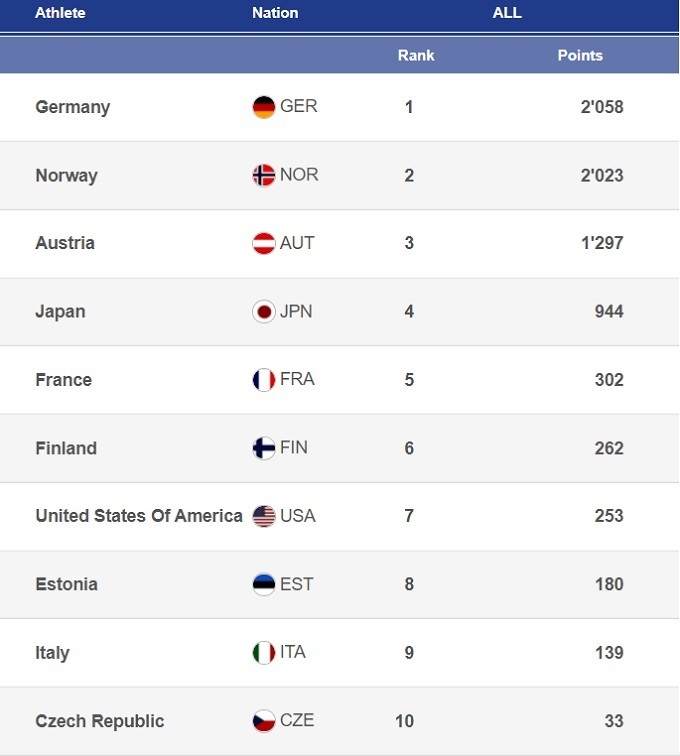Viewport: 680px width, 756px height.
Task: Click the Japan flag icon
Action: (264, 312)
